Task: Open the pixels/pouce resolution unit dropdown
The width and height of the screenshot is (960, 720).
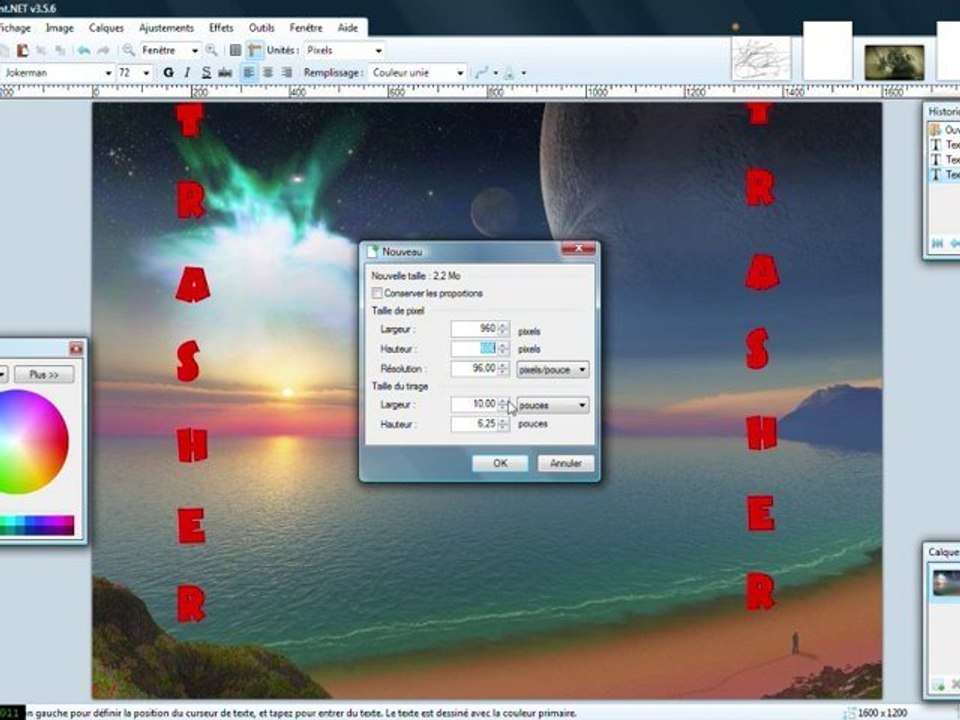Action: pyautogui.click(x=553, y=370)
